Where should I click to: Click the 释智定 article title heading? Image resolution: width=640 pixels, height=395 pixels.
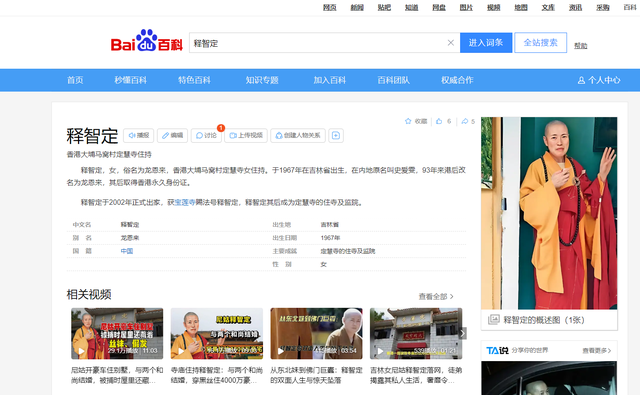92,136
